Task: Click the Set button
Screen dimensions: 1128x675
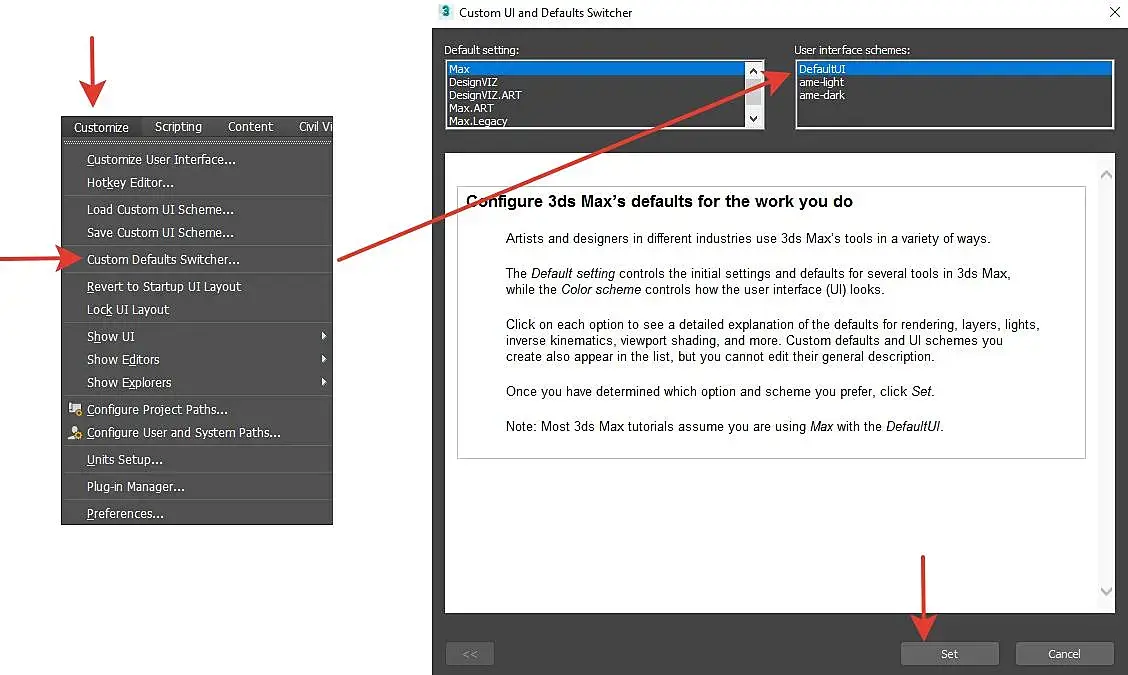Action: [x=950, y=654]
